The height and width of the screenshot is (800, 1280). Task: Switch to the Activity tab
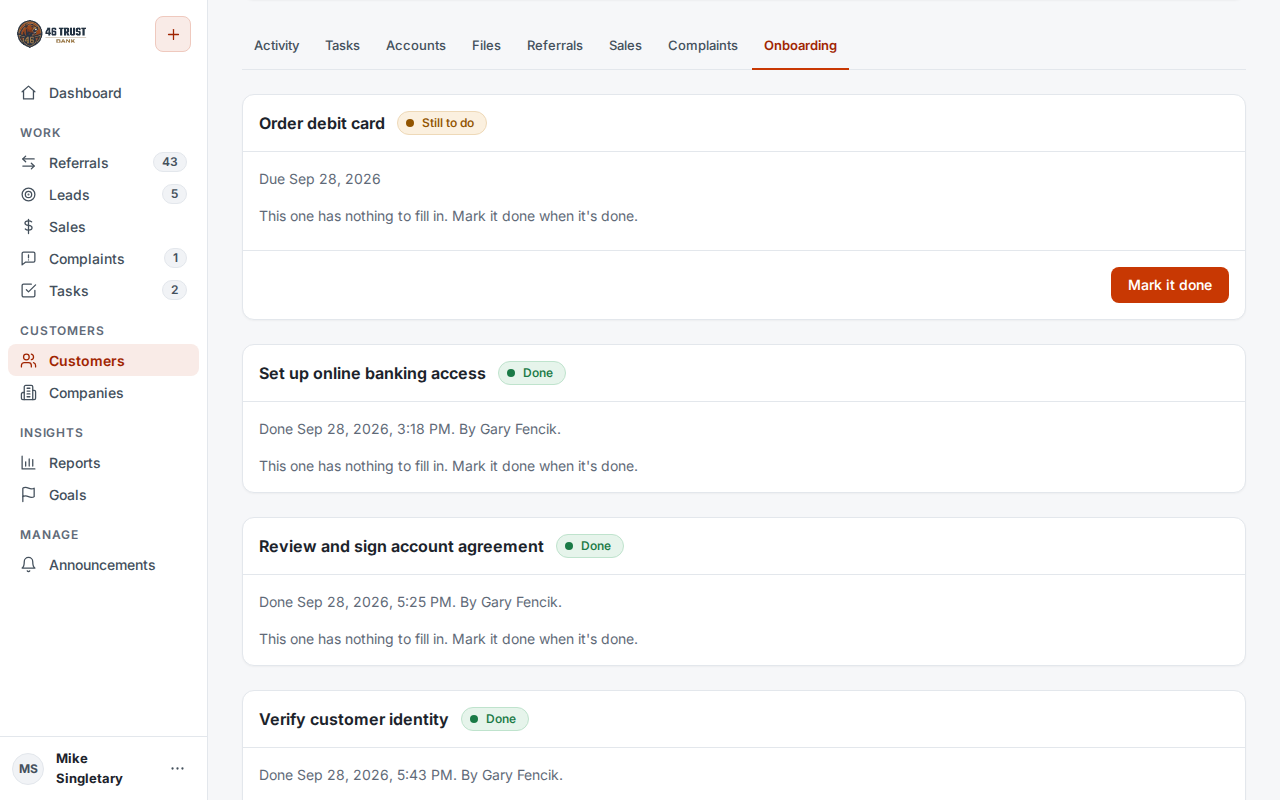pos(276,45)
